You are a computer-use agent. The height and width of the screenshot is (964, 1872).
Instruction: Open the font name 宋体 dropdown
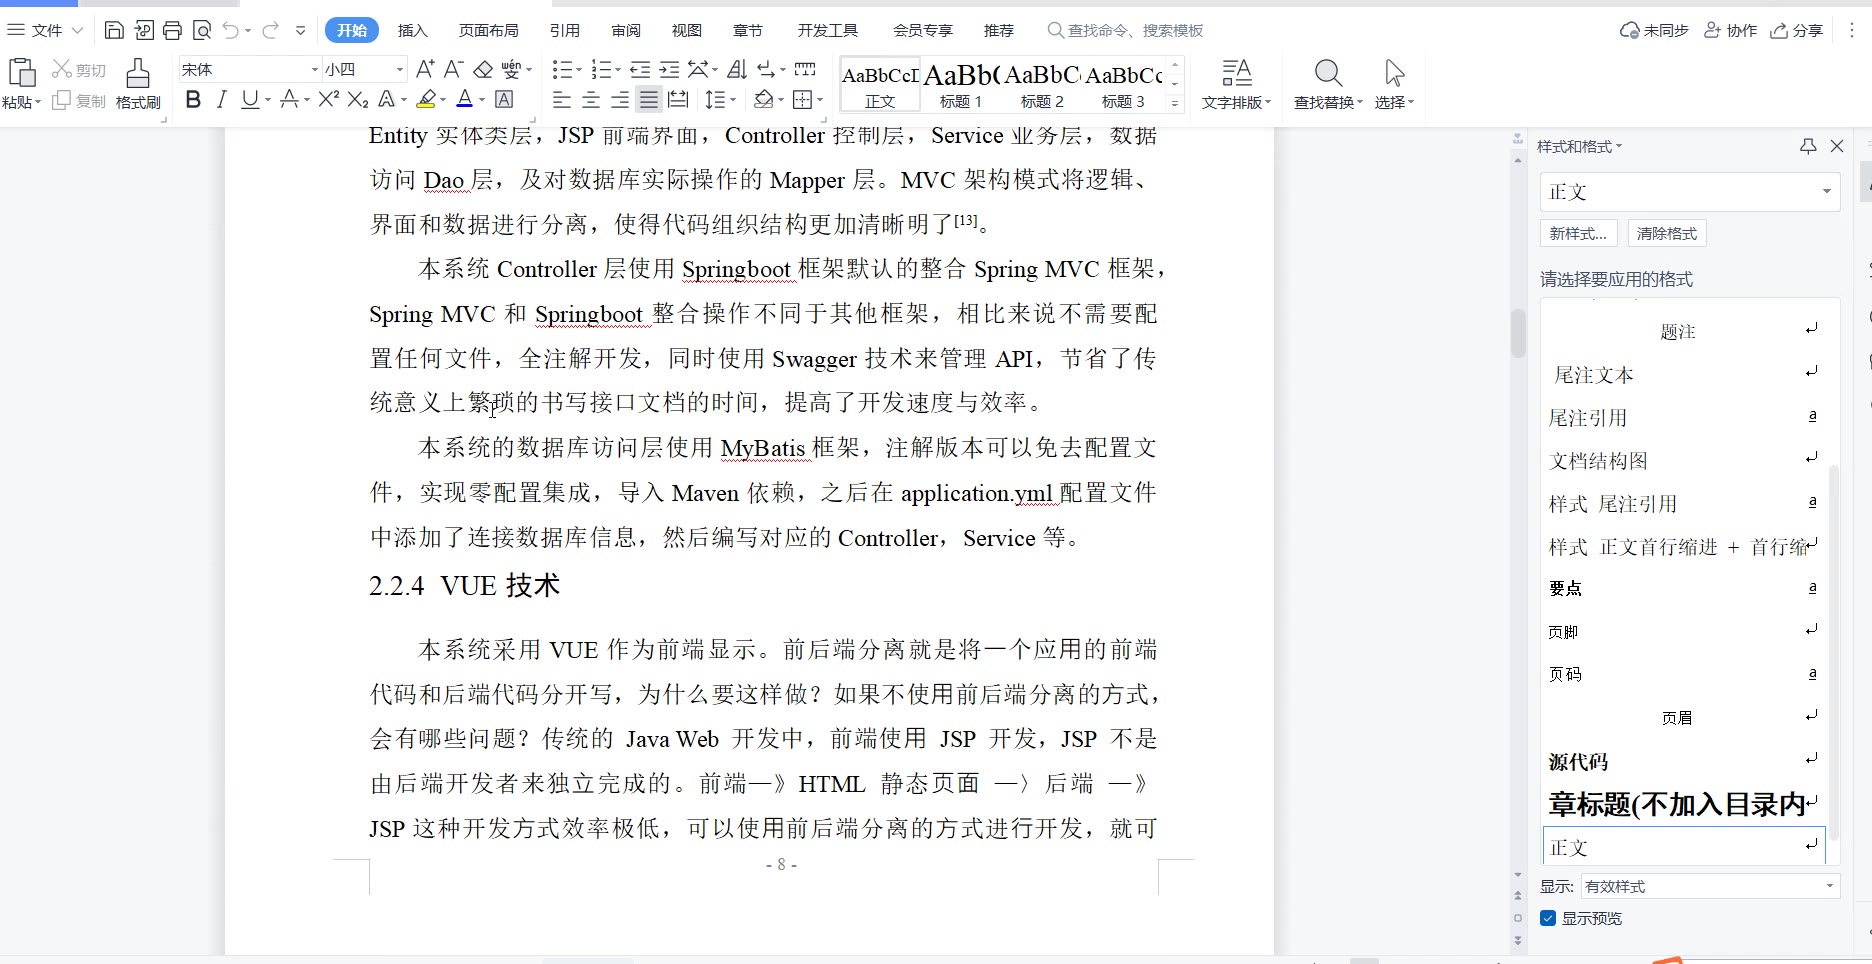pyautogui.click(x=314, y=69)
